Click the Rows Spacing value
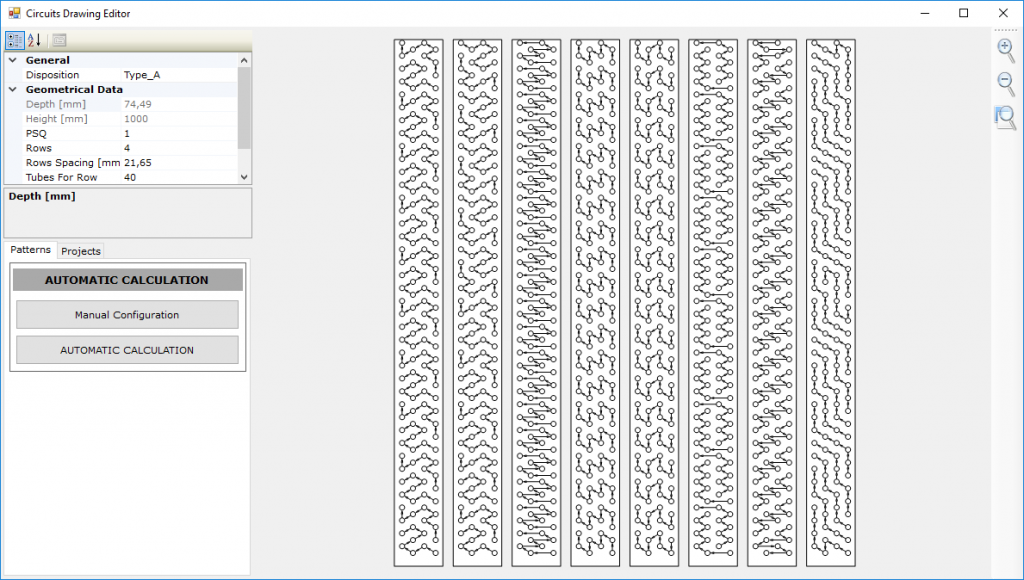This screenshot has width=1024, height=580. pyautogui.click(x=178, y=162)
